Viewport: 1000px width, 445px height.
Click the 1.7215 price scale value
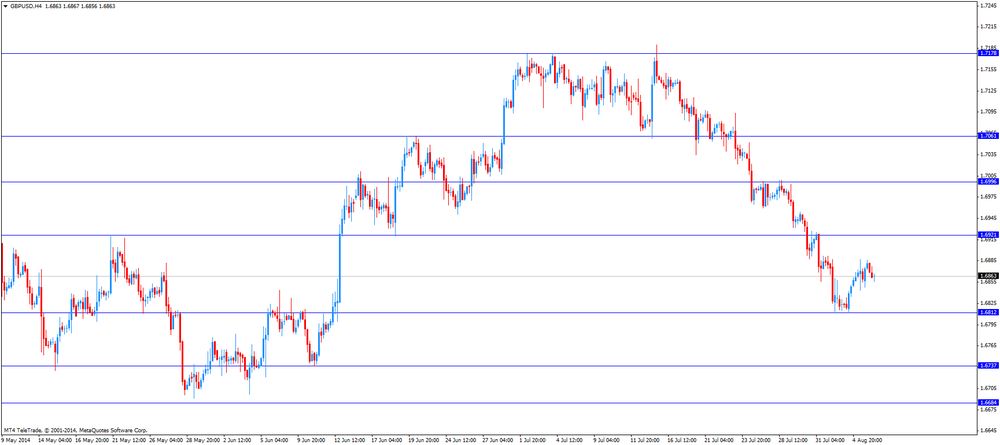[x=988, y=27]
